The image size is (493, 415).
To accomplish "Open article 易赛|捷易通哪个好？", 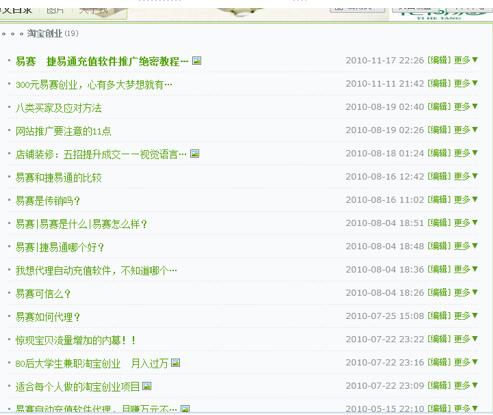I will [x=60, y=247].
